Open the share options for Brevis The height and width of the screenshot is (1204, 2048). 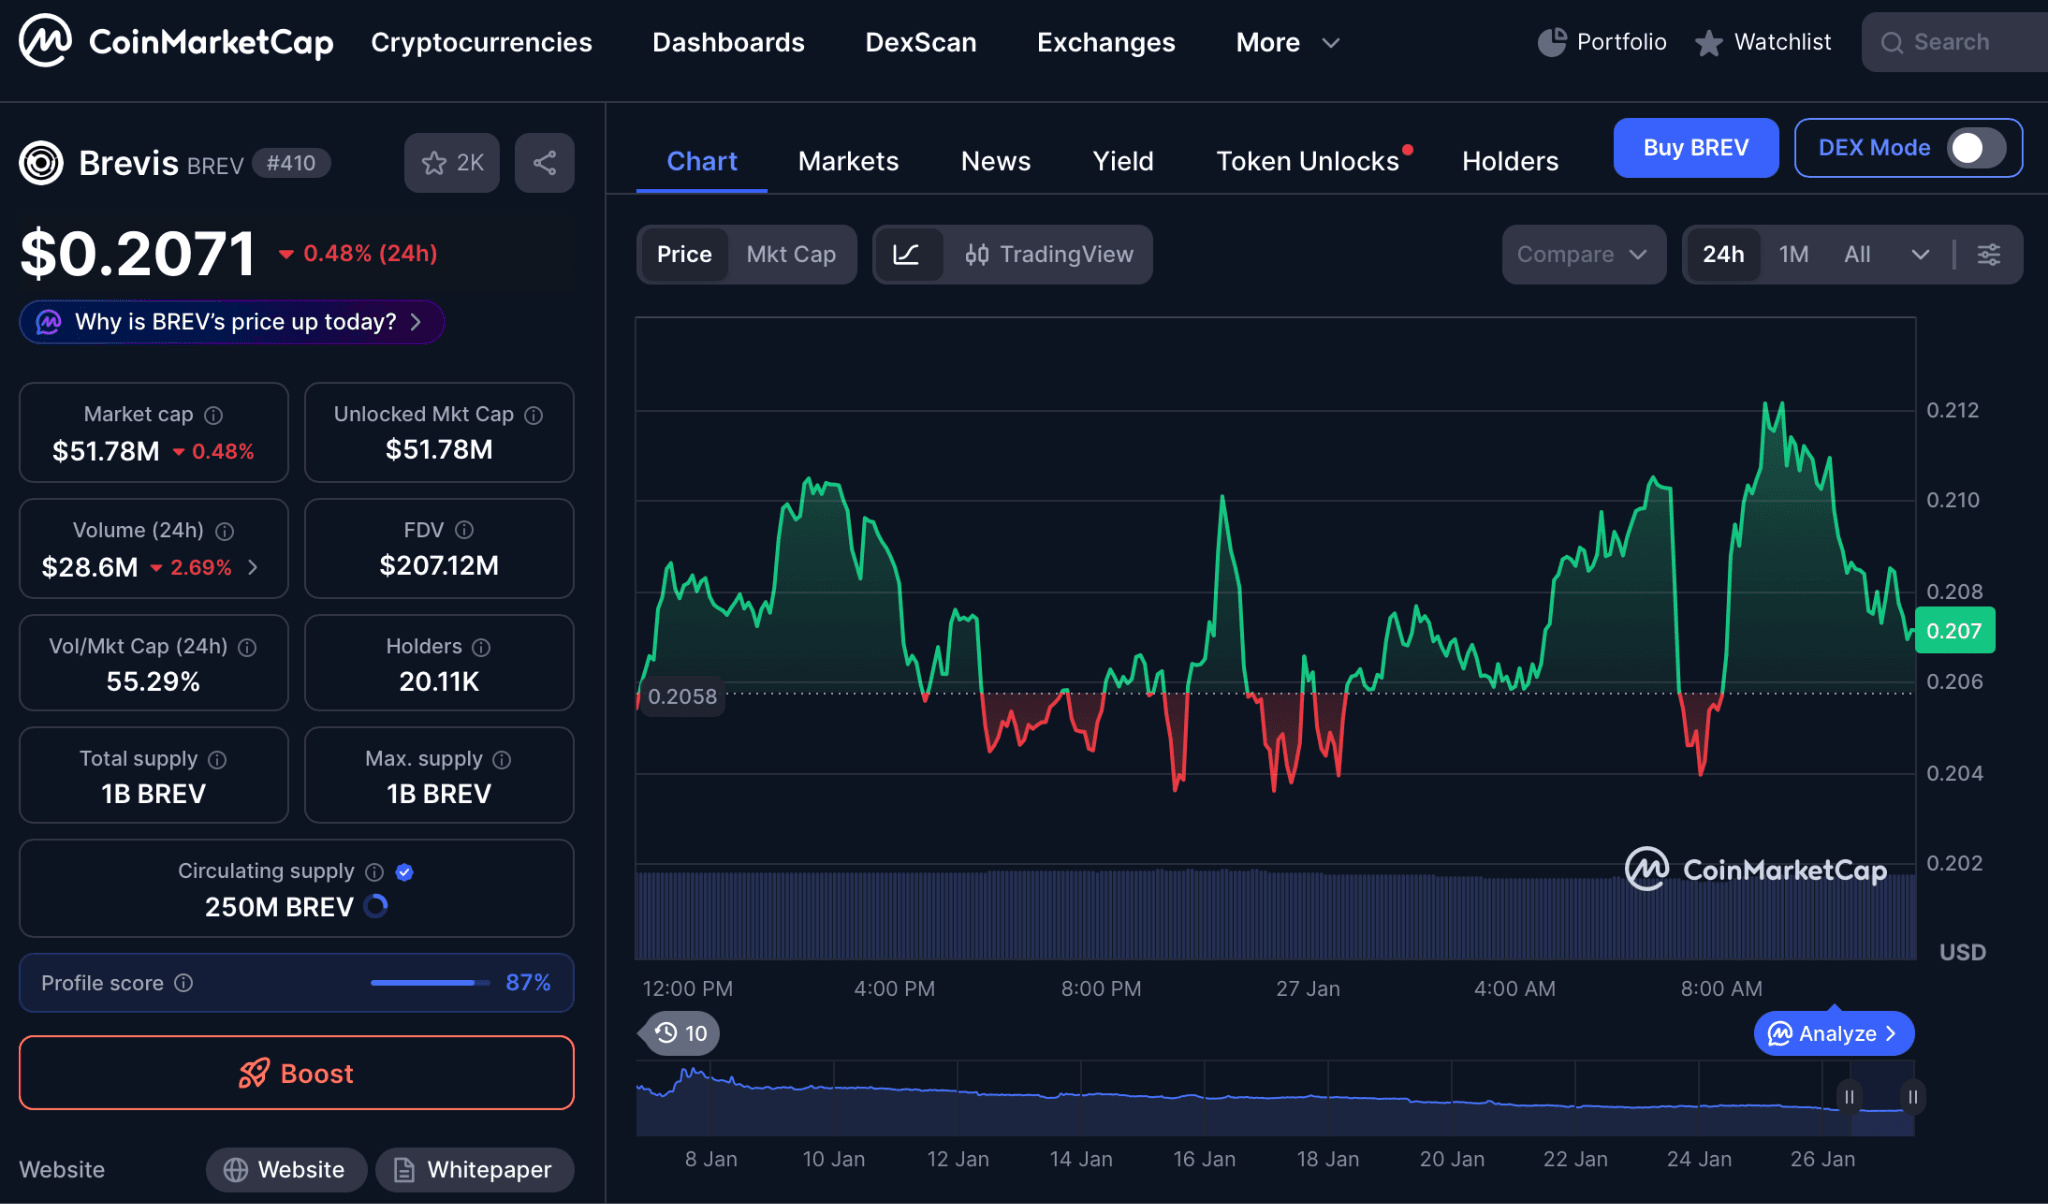click(543, 162)
